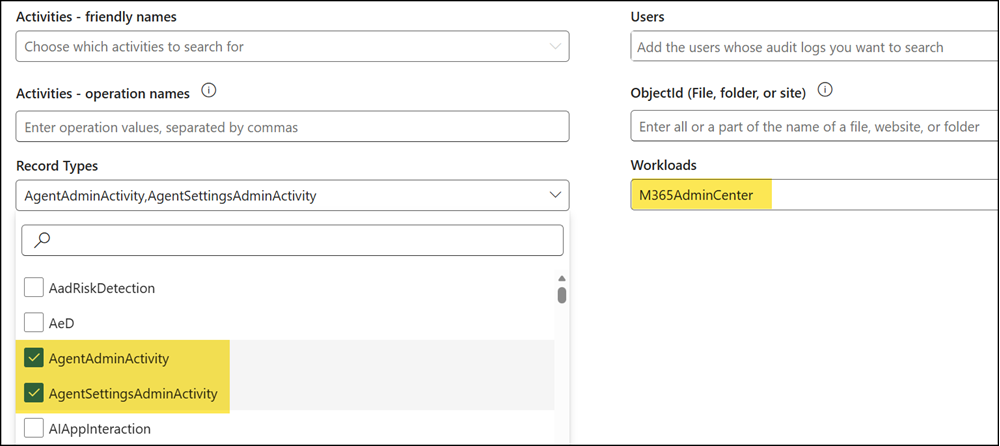Click the AeD label text

coord(62,323)
